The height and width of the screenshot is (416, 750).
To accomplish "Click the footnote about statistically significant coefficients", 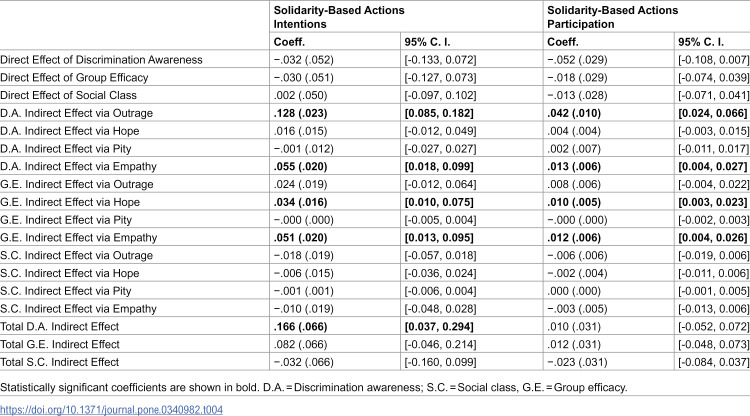I will 314,387.
